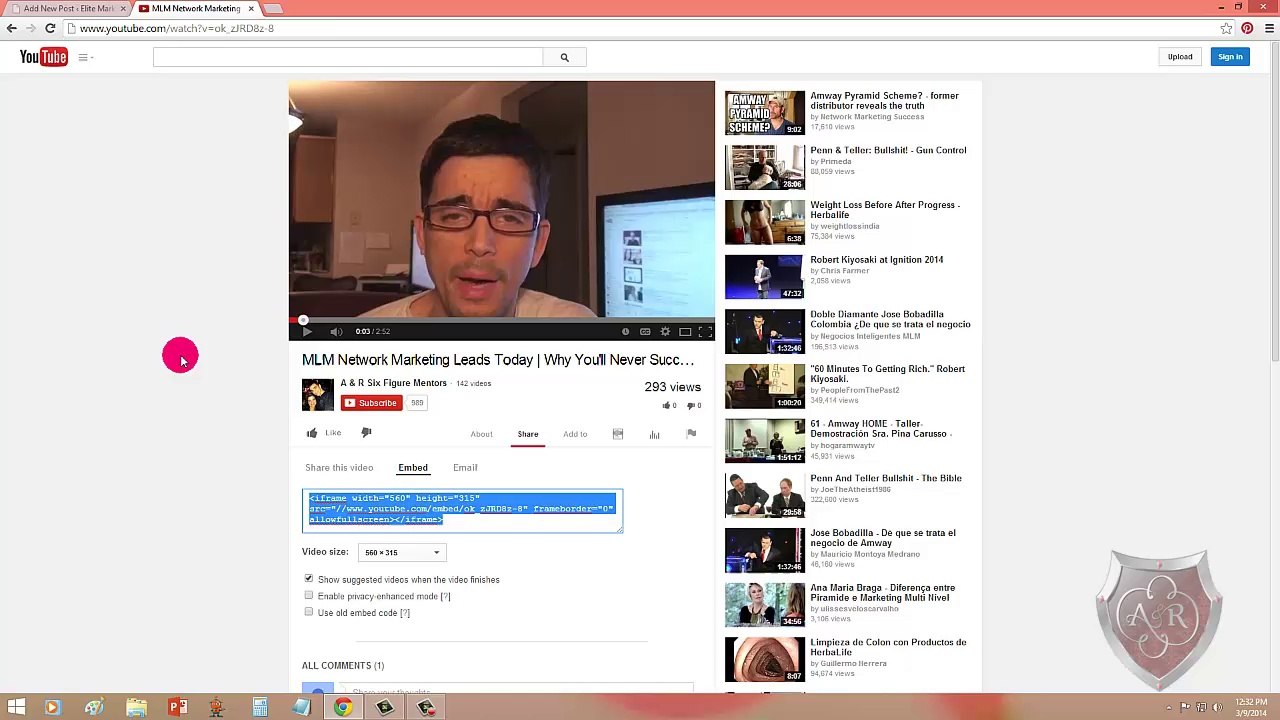Open the Penn & Teller Gun Control thumbnail
The height and width of the screenshot is (720, 1280).
[x=764, y=167]
